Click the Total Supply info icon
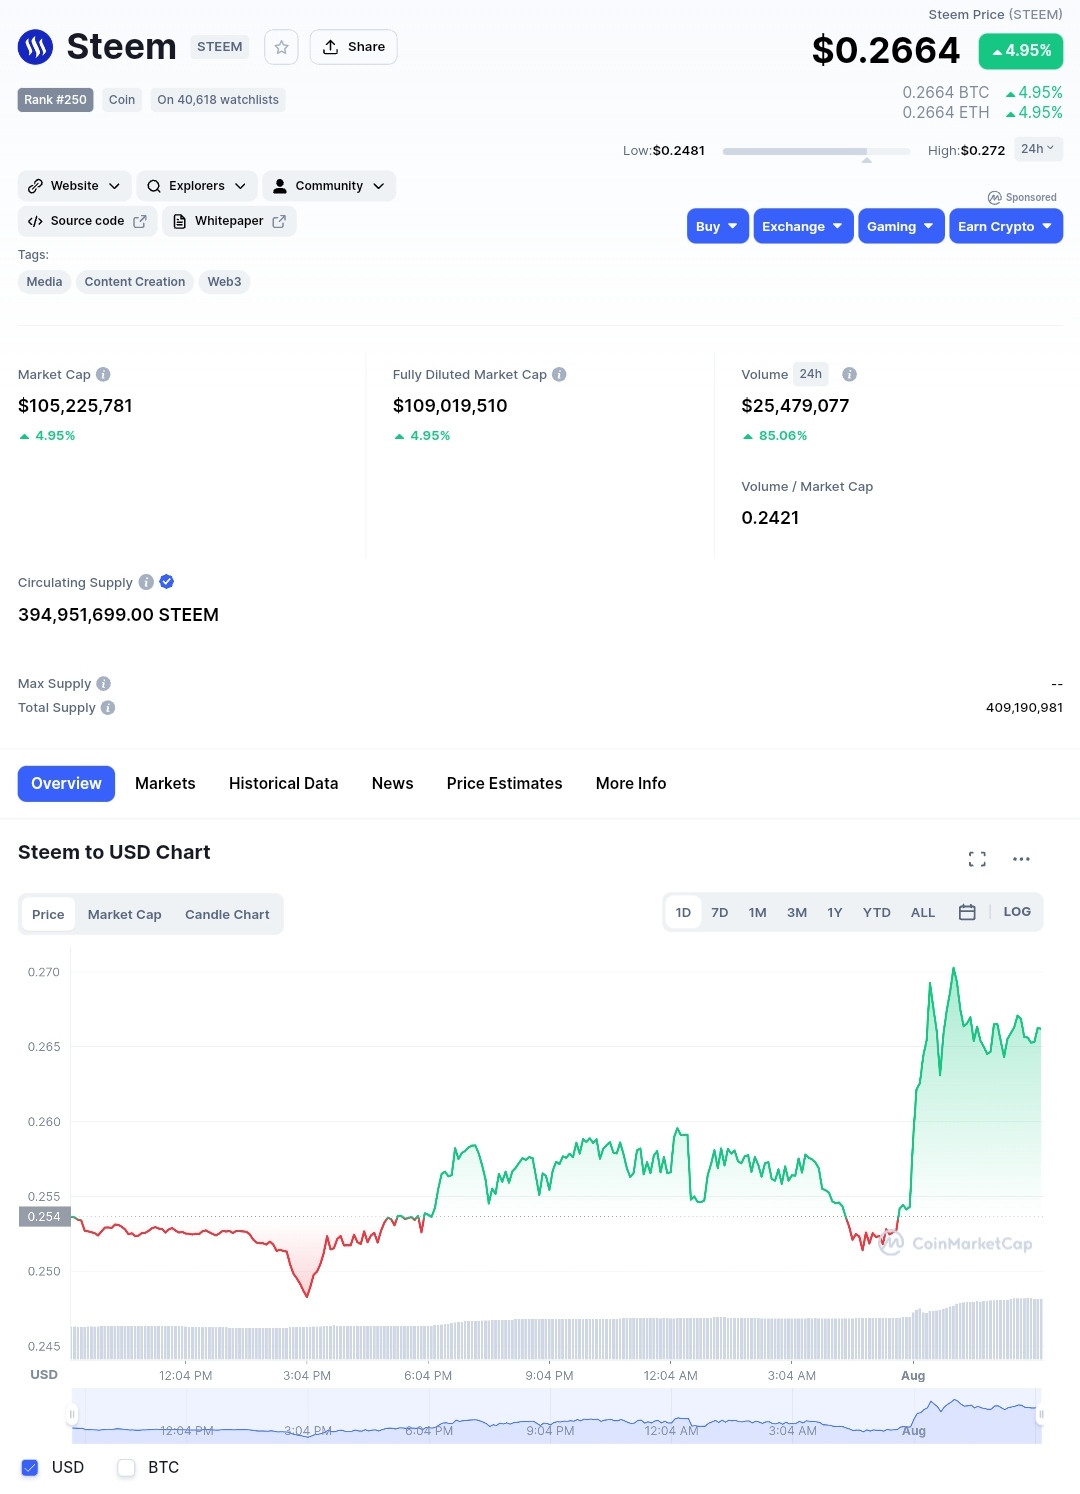Screen dimensions: 1080x1494 [x=108, y=708]
